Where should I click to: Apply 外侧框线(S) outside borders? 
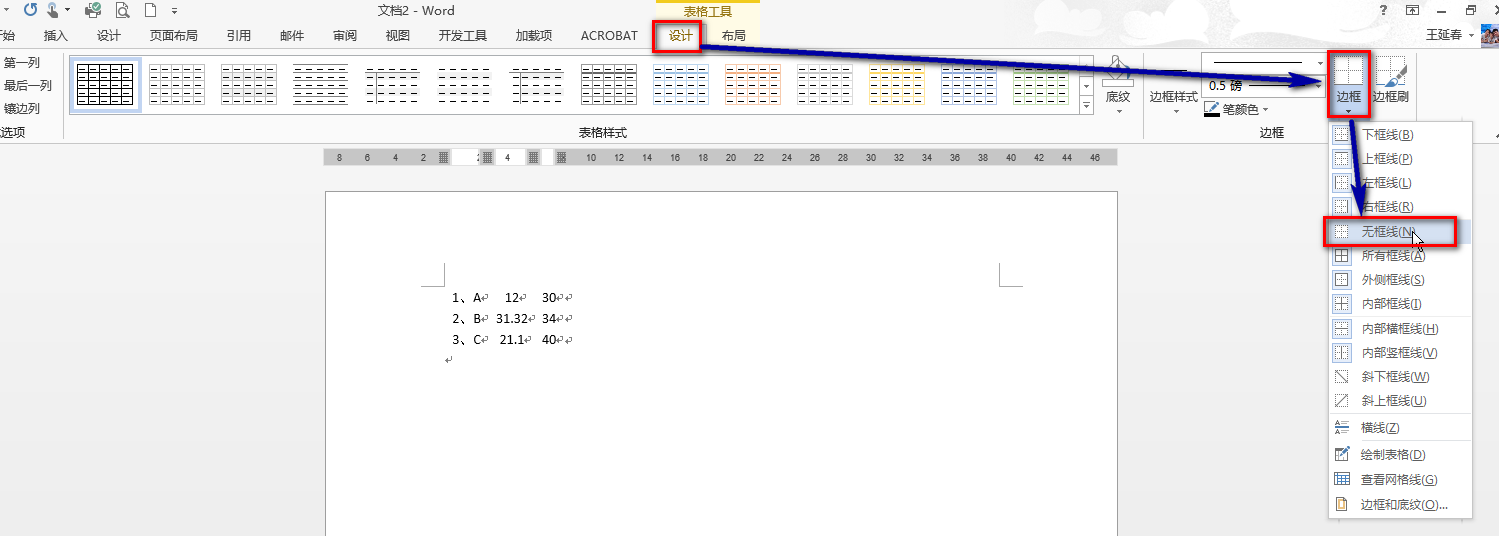tap(1400, 279)
